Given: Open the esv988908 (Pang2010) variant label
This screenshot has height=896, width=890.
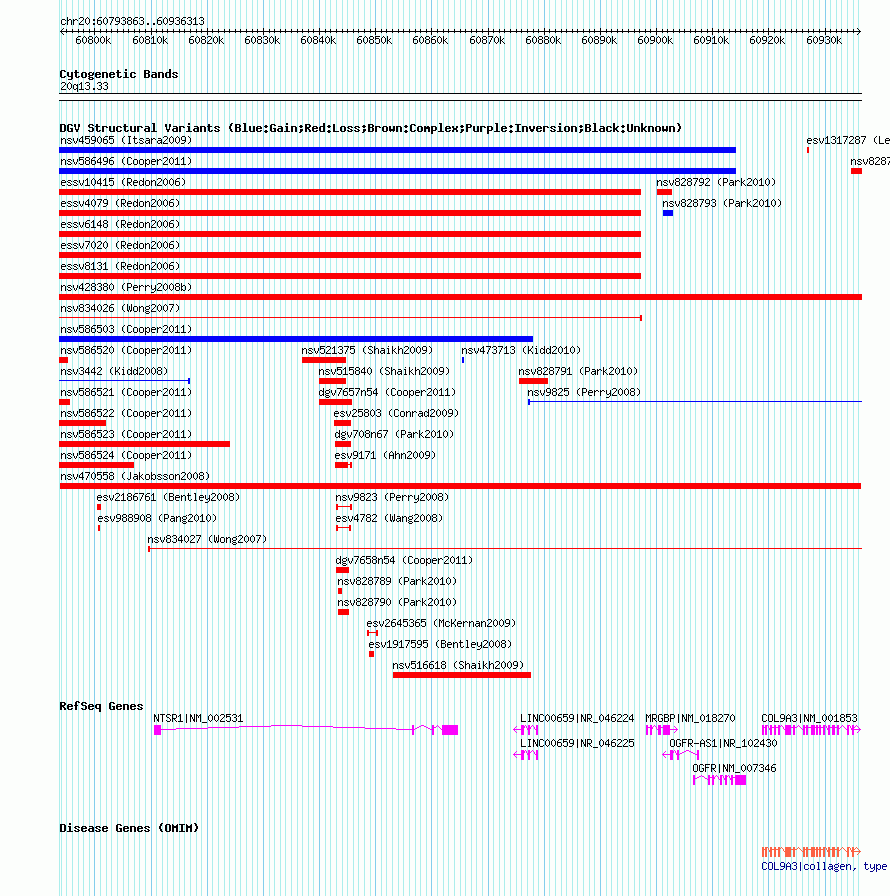Looking at the screenshot, I should [x=157, y=518].
